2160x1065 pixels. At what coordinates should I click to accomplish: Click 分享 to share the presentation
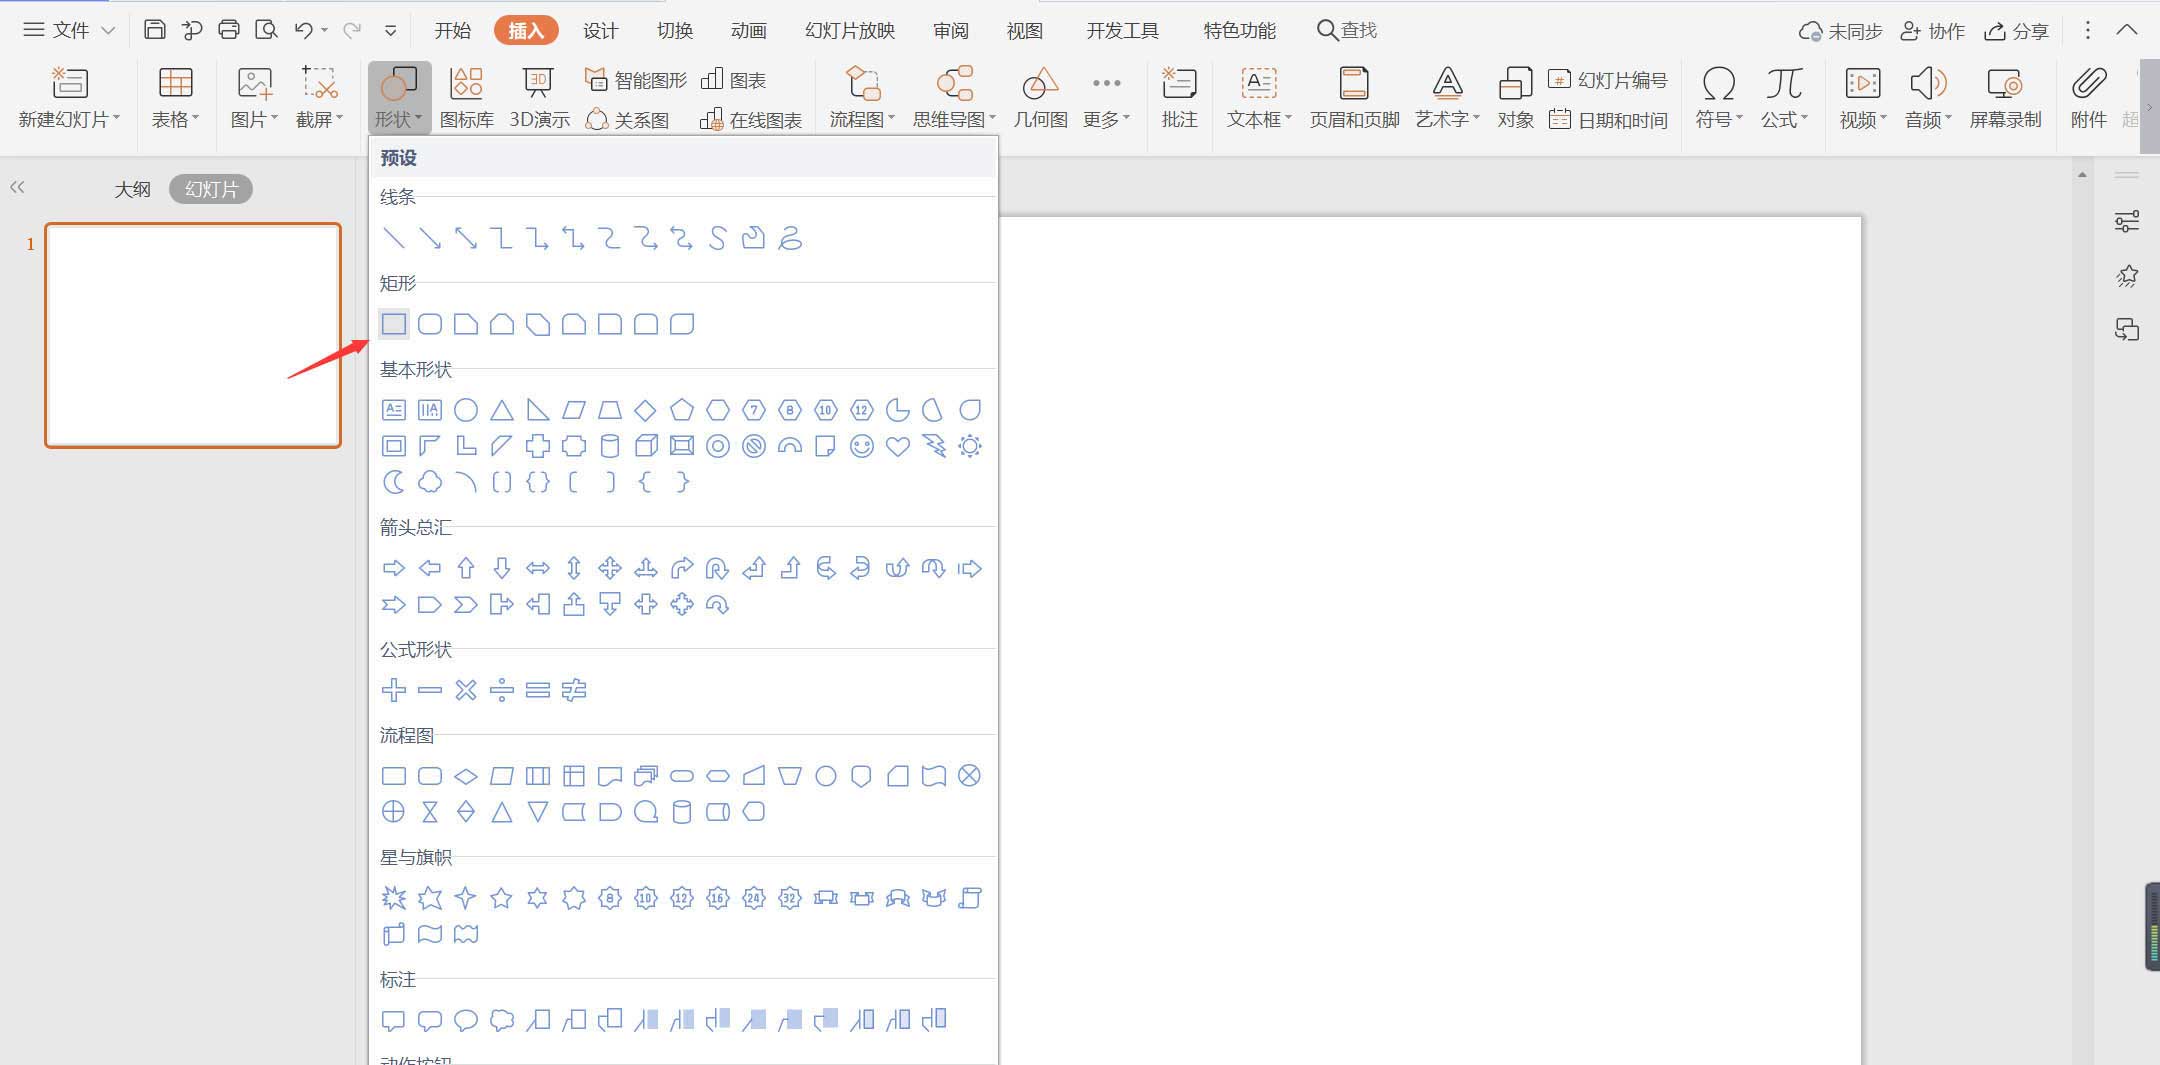click(2017, 30)
